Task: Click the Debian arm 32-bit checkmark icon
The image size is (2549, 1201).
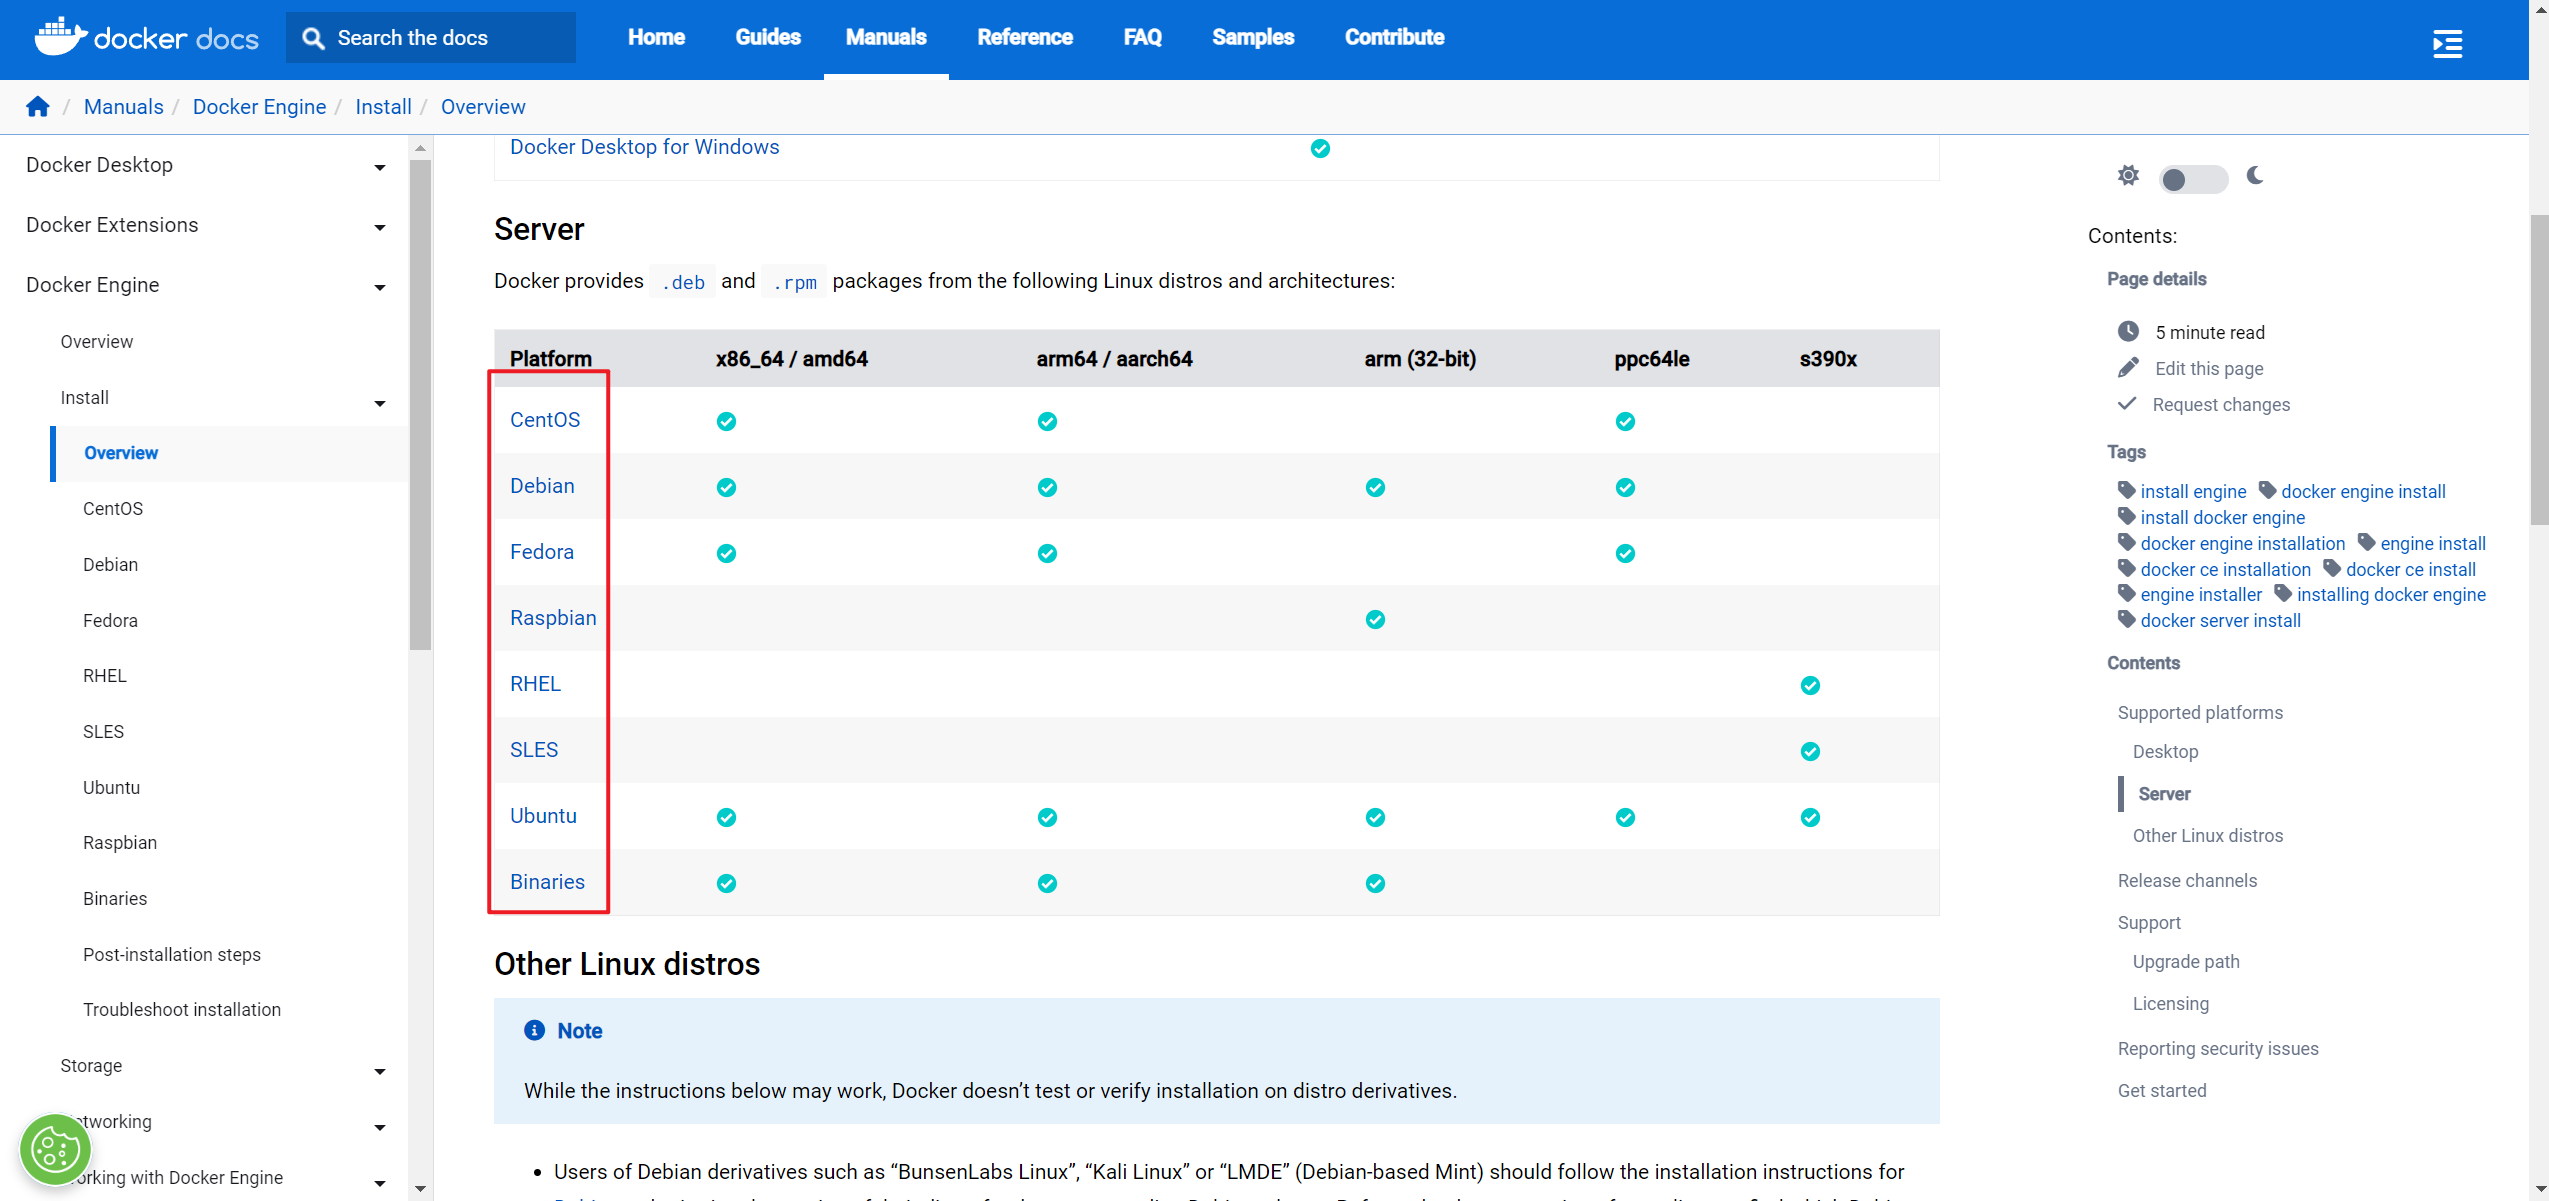Action: [x=1375, y=487]
